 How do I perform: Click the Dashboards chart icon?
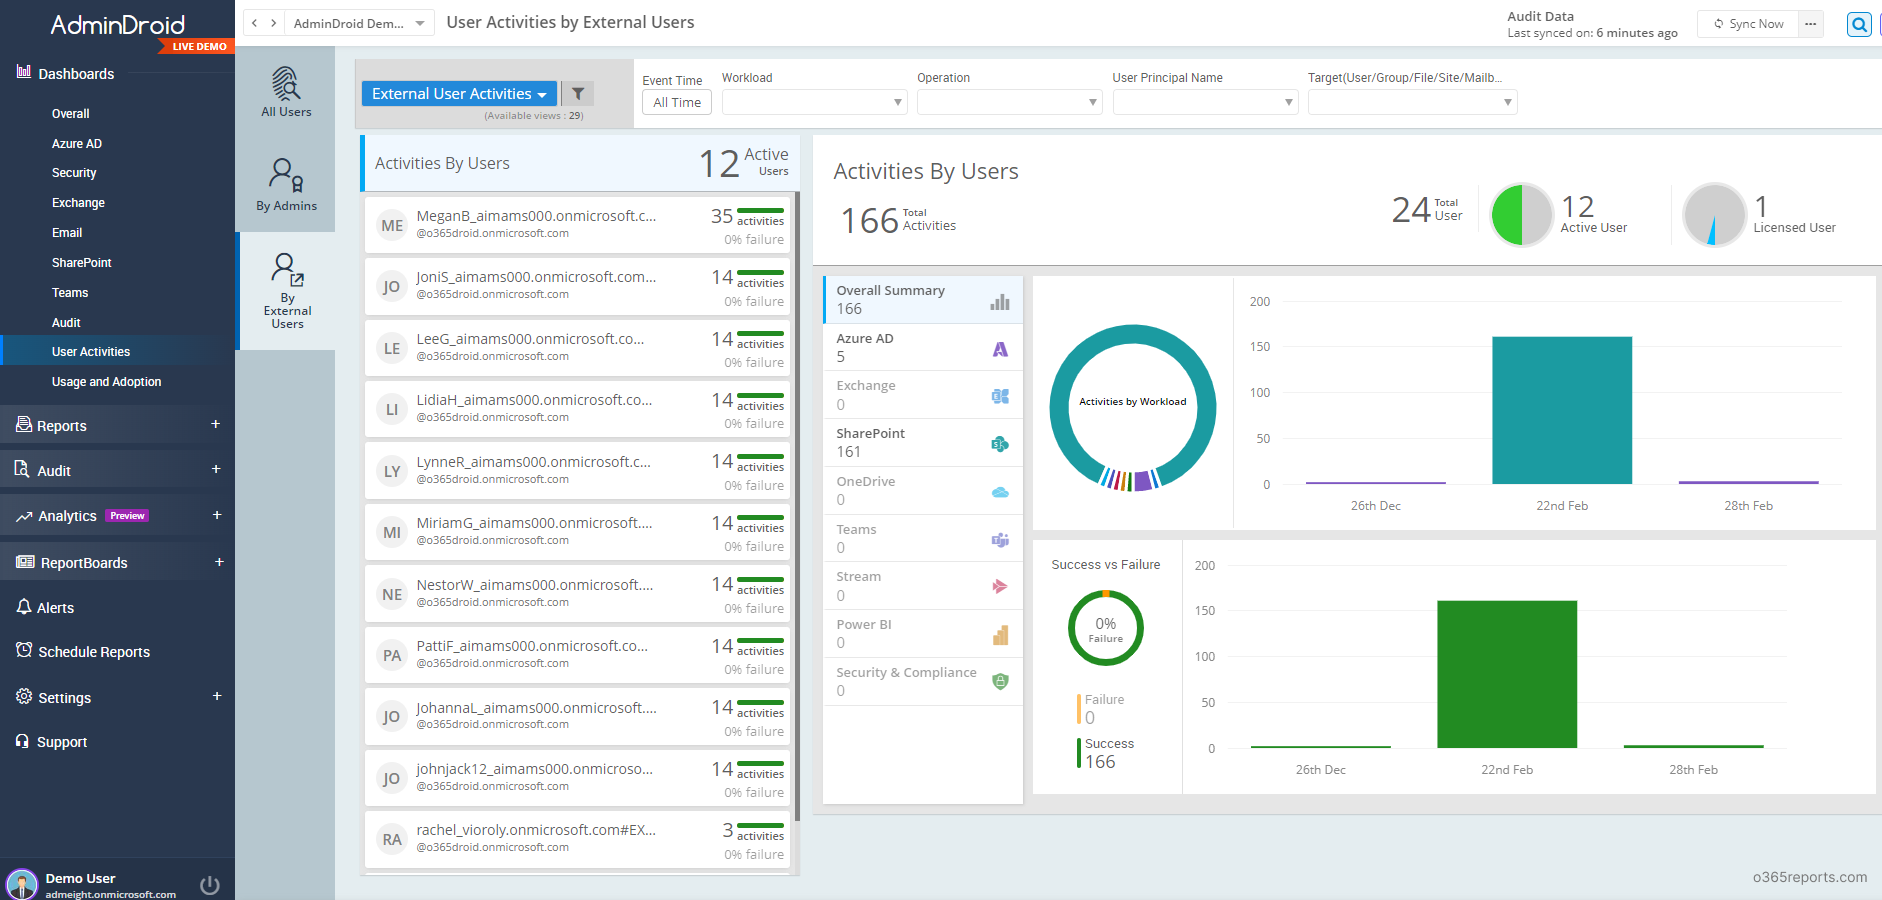coord(24,72)
